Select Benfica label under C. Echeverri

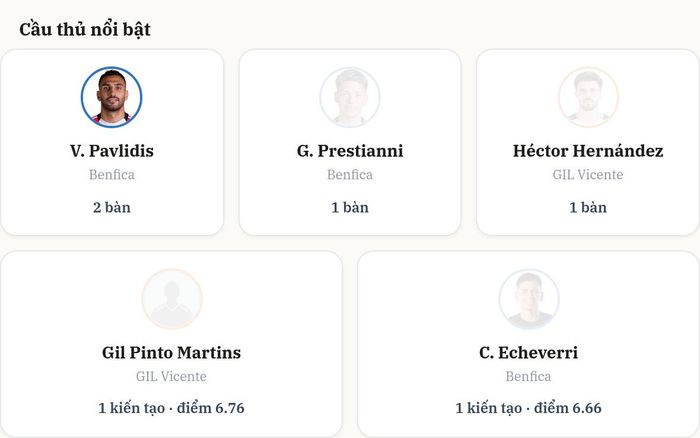pos(529,376)
